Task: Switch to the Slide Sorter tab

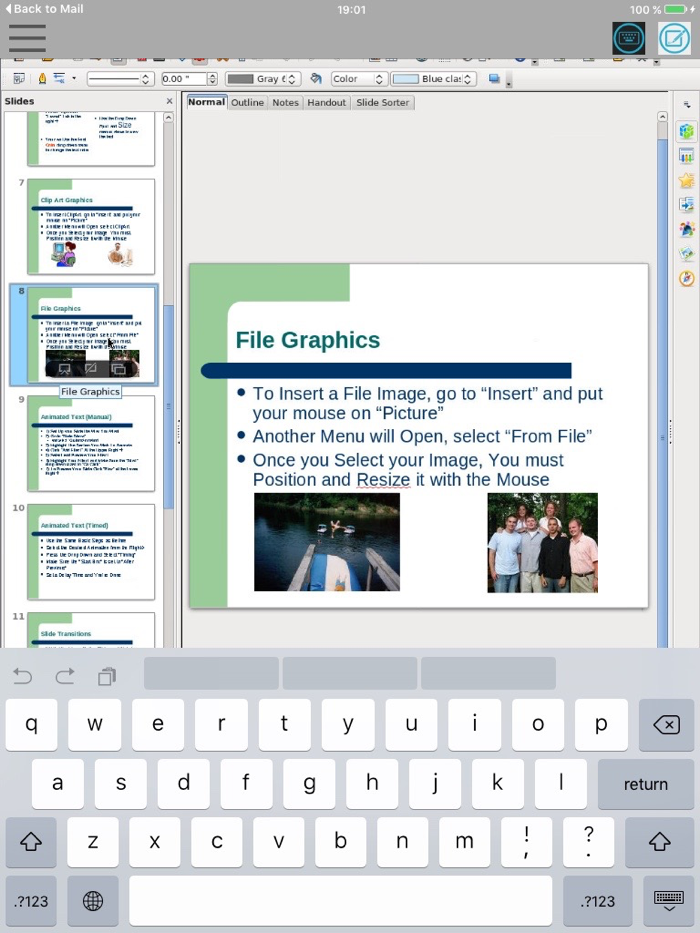Action: click(x=383, y=102)
